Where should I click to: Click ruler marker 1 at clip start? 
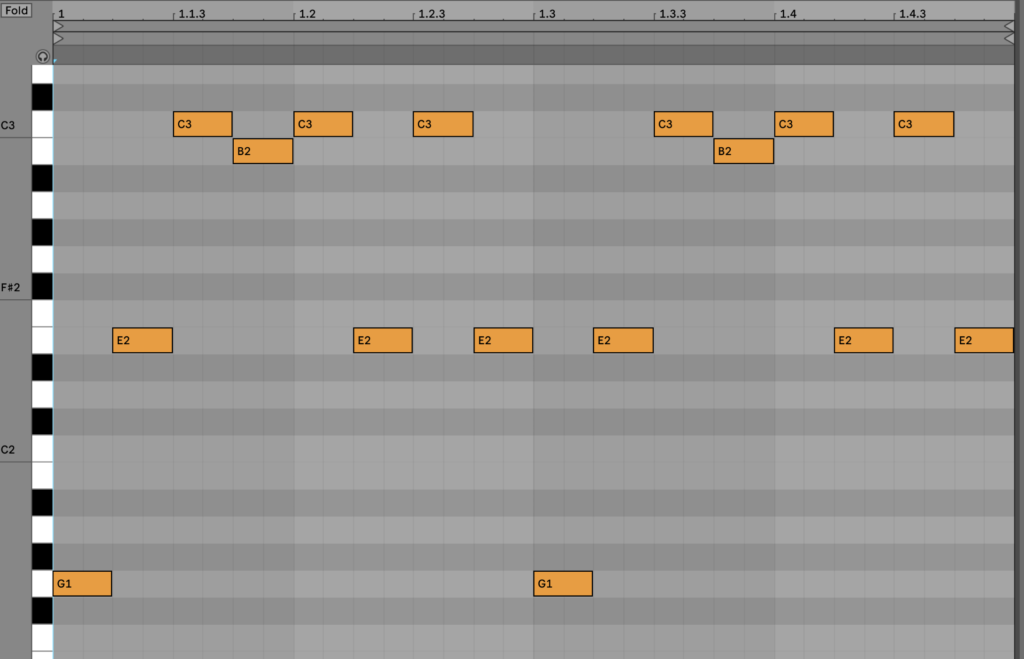point(61,14)
